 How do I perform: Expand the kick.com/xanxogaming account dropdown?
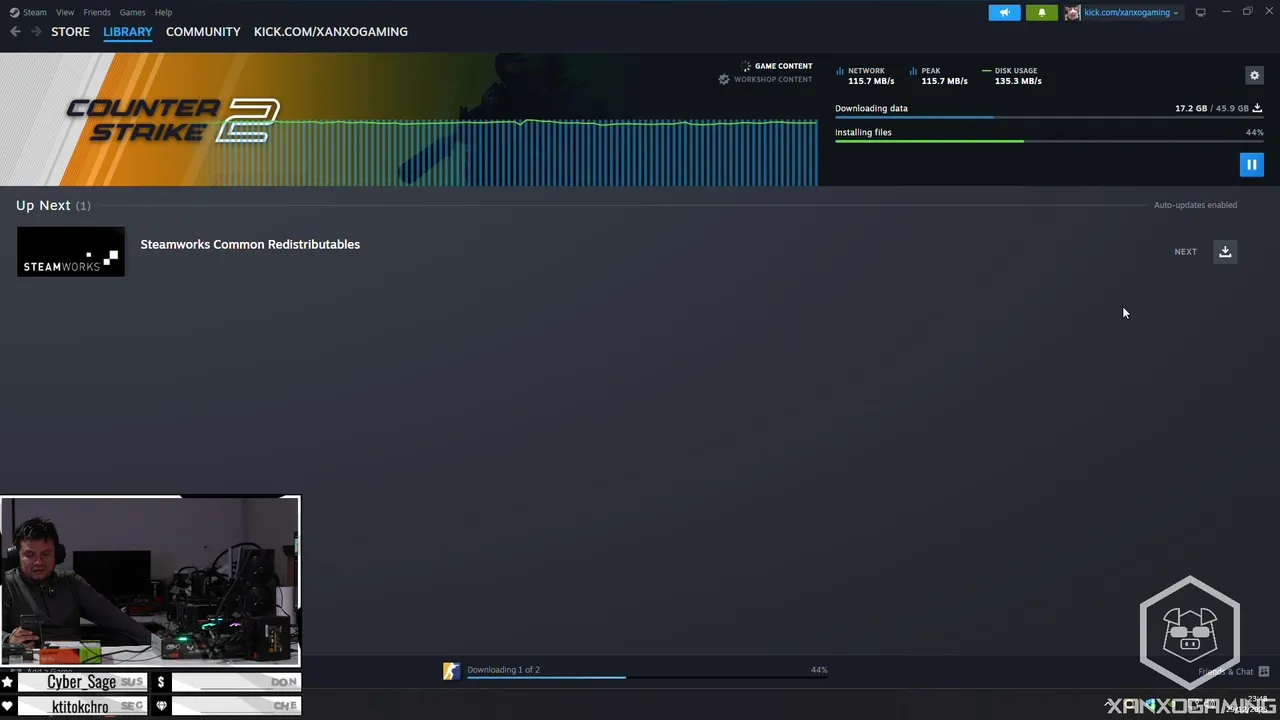point(1131,12)
